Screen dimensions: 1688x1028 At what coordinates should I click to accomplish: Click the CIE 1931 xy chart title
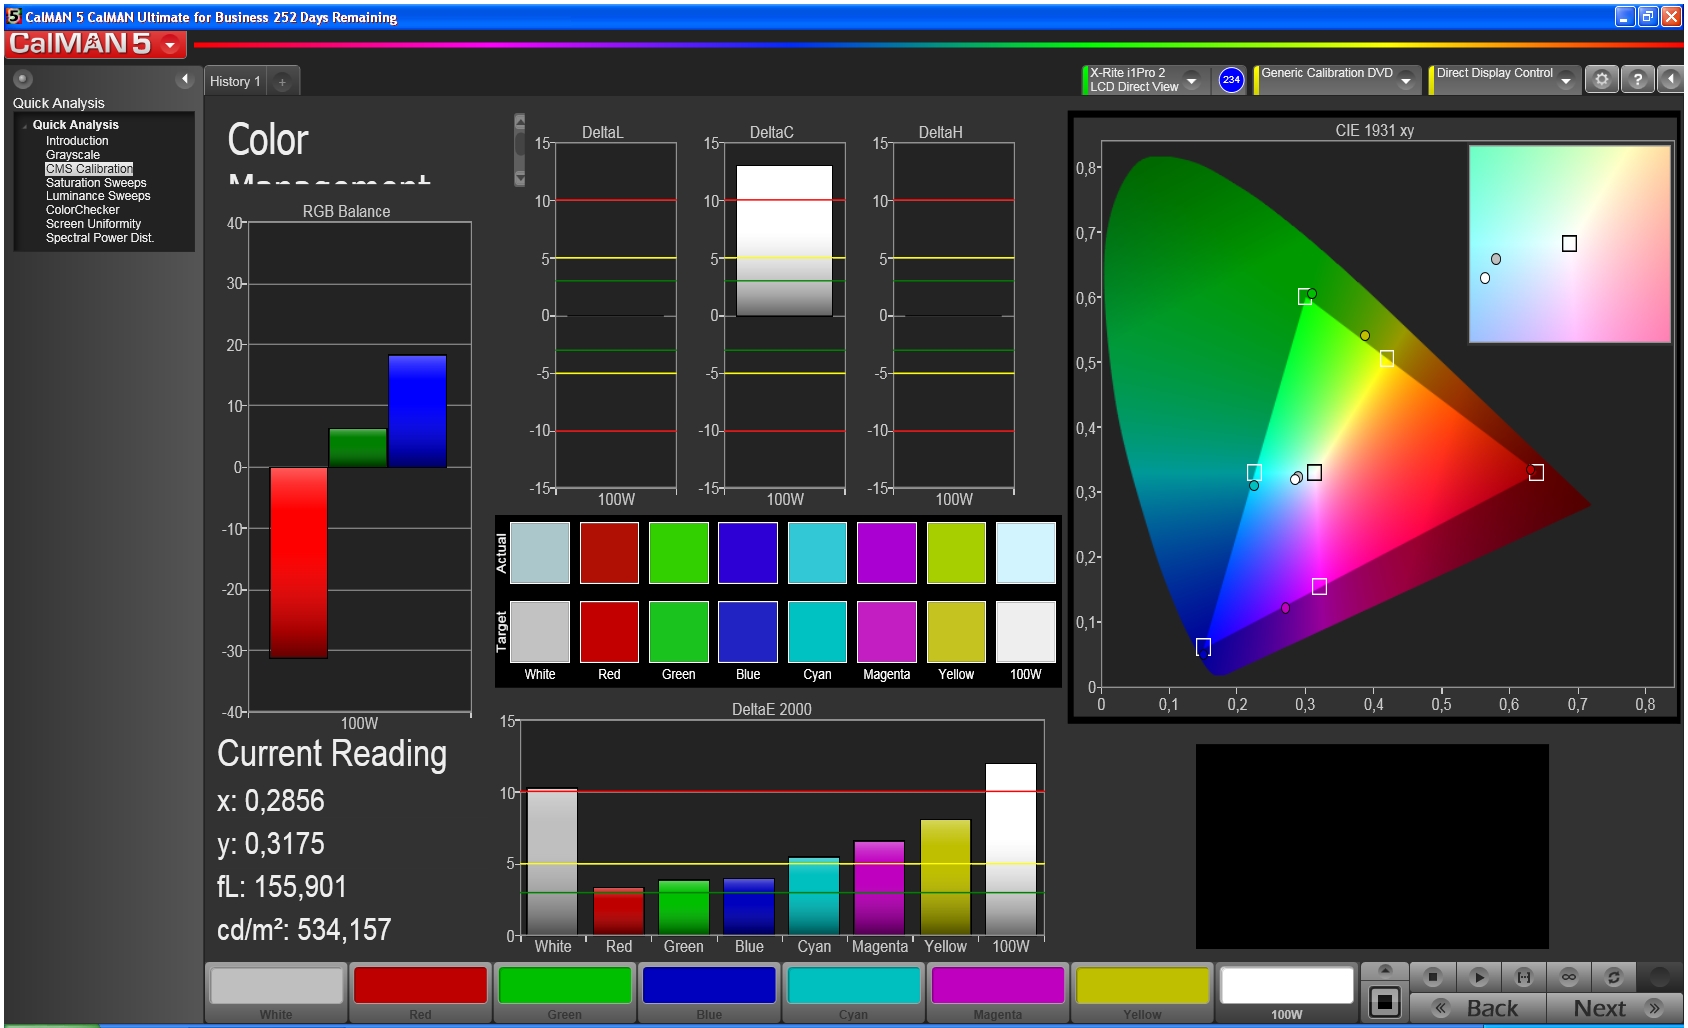point(1374,130)
